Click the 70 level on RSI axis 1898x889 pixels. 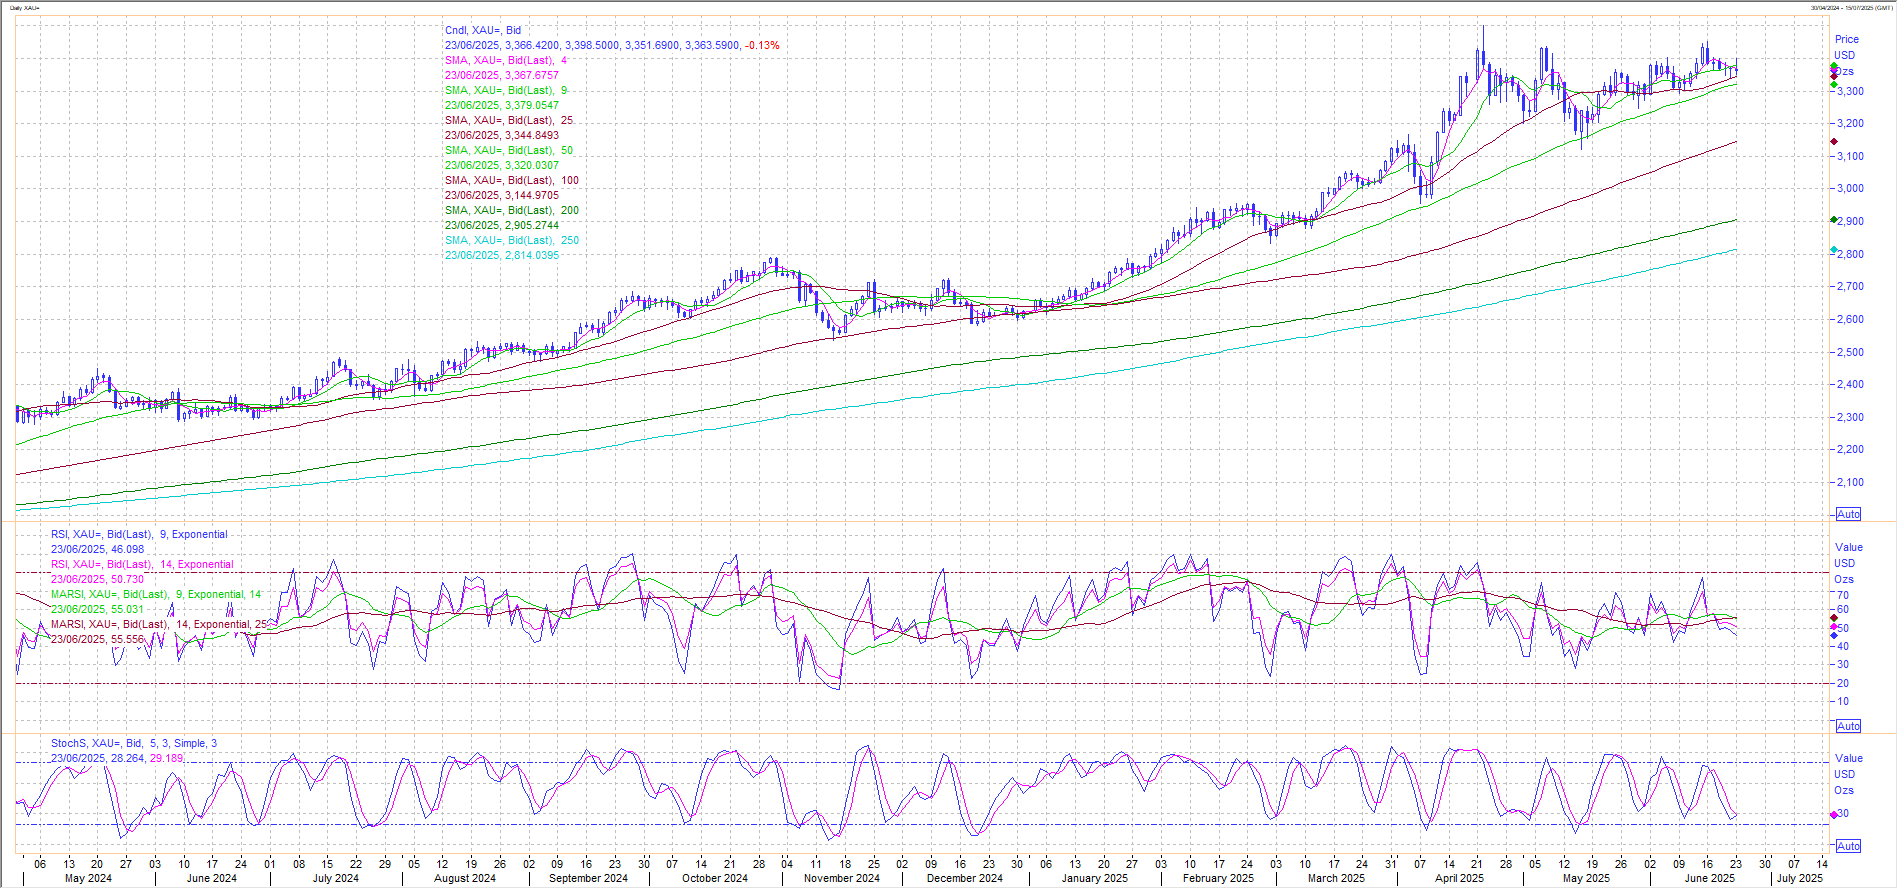(x=1843, y=595)
